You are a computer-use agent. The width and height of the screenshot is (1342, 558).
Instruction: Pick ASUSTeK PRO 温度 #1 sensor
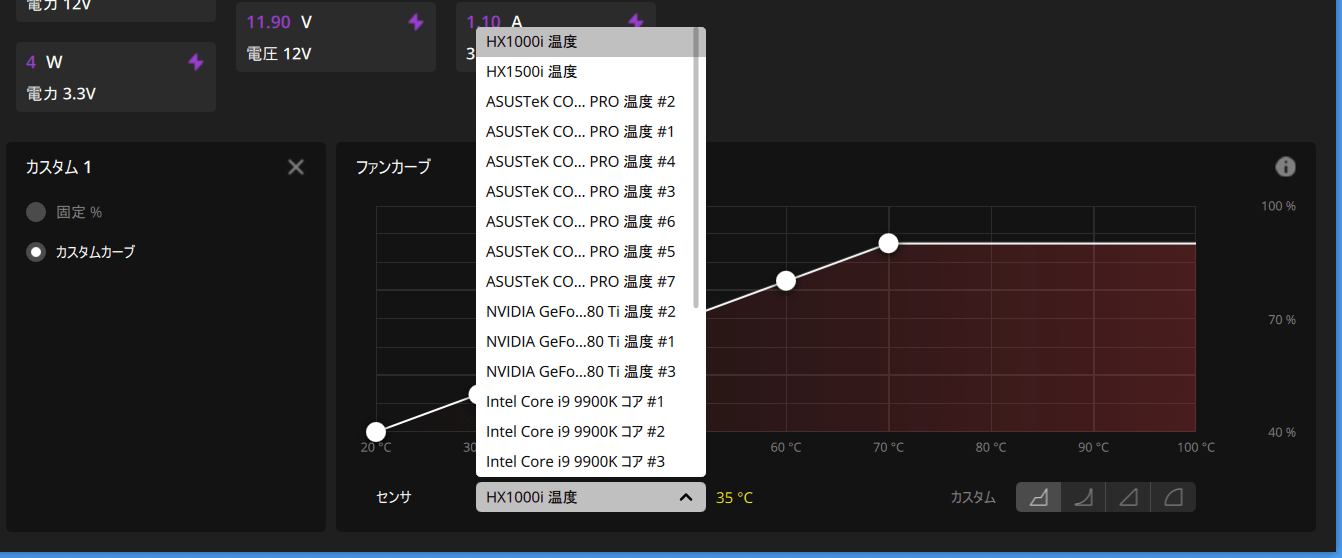click(587, 132)
